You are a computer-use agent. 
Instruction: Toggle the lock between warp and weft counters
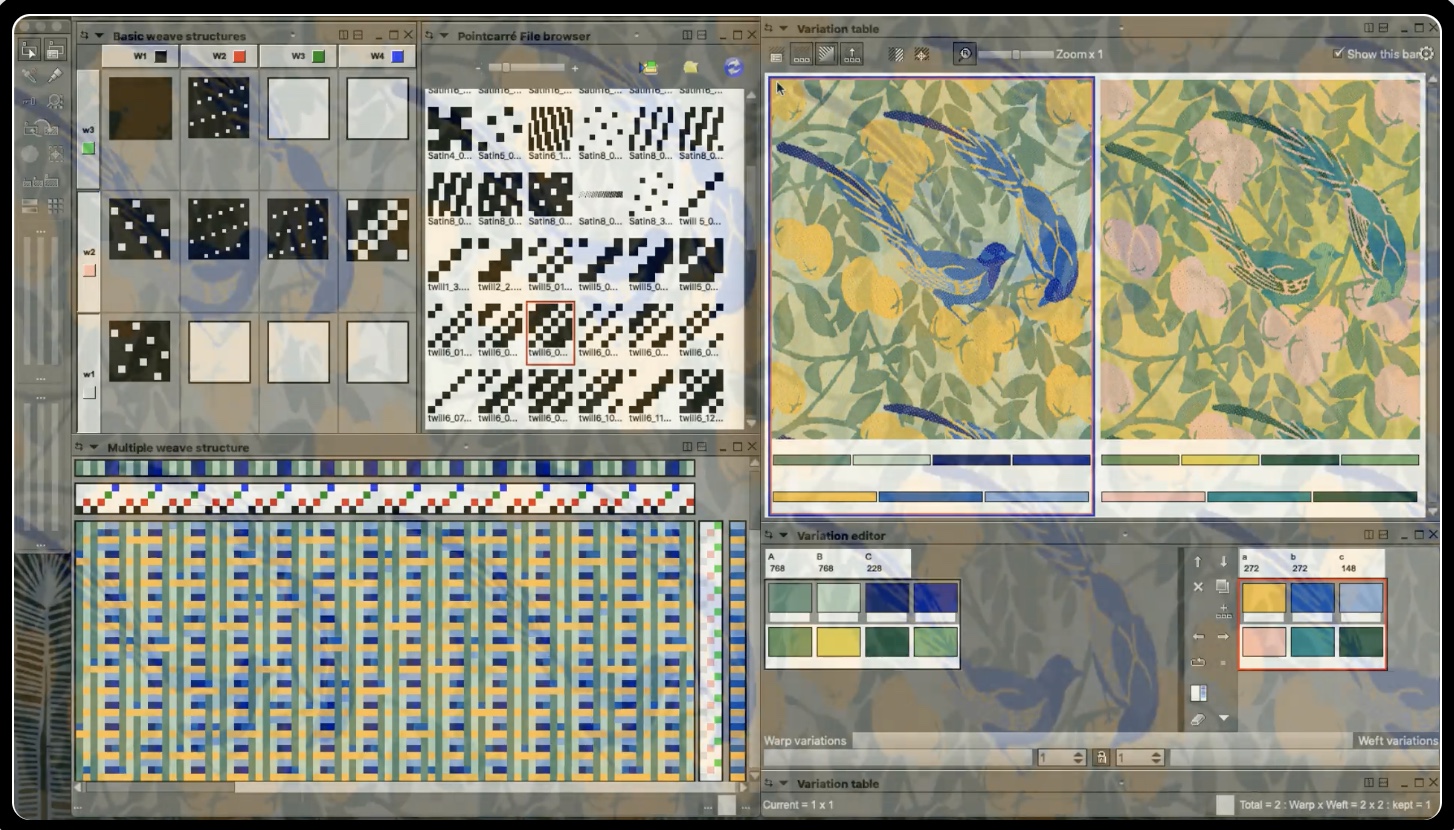point(1101,757)
